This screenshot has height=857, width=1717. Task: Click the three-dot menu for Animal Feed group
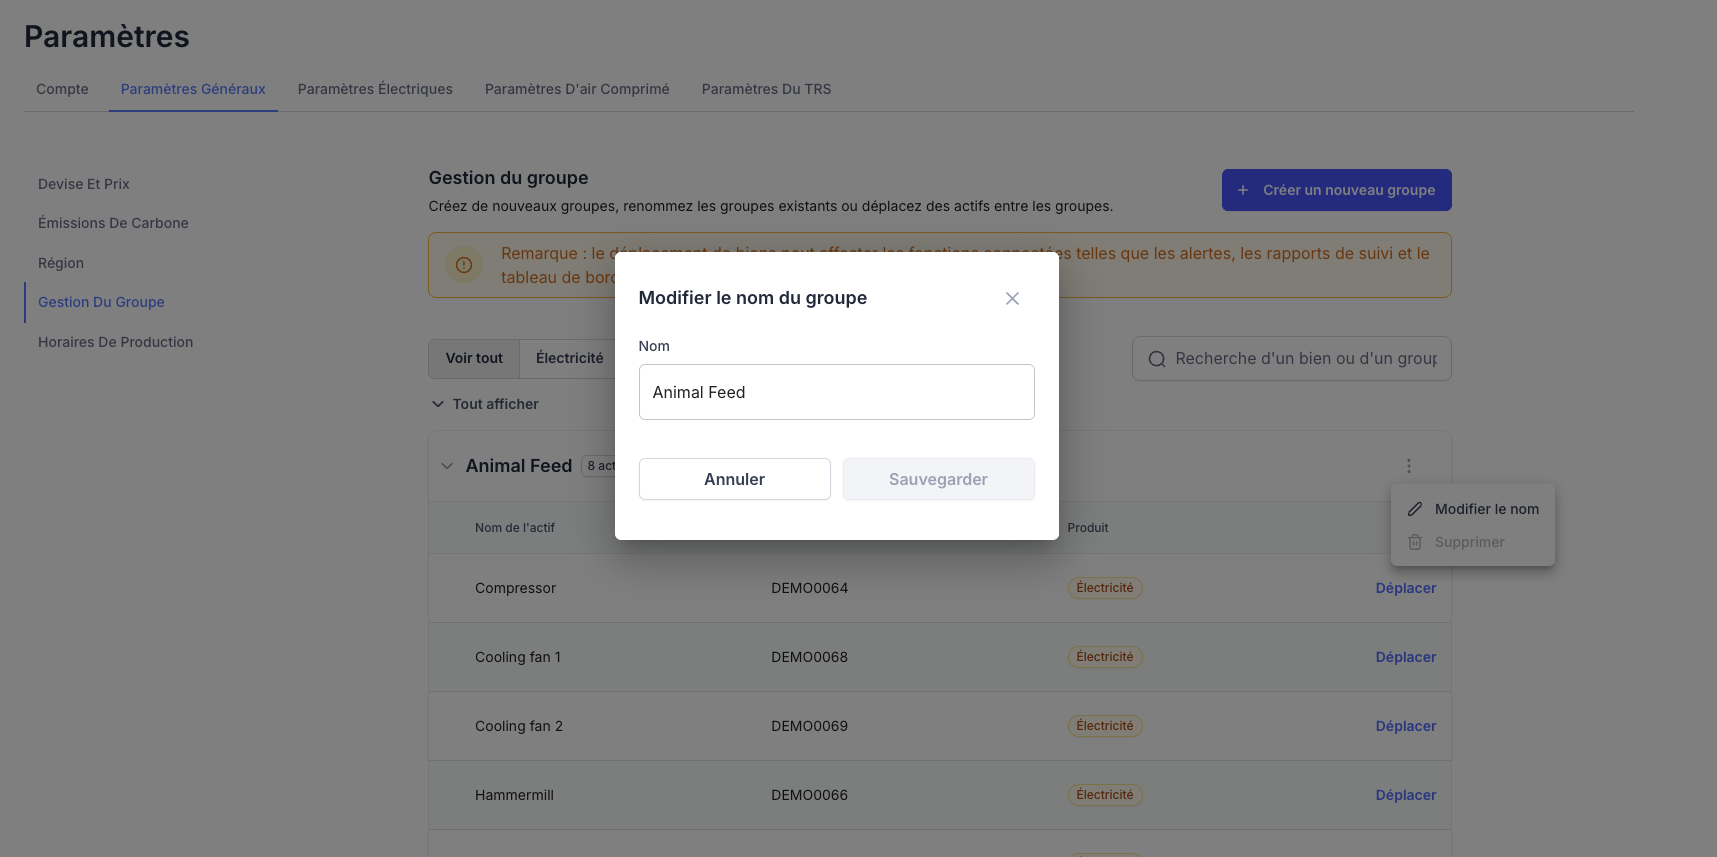pos(1408,466)
